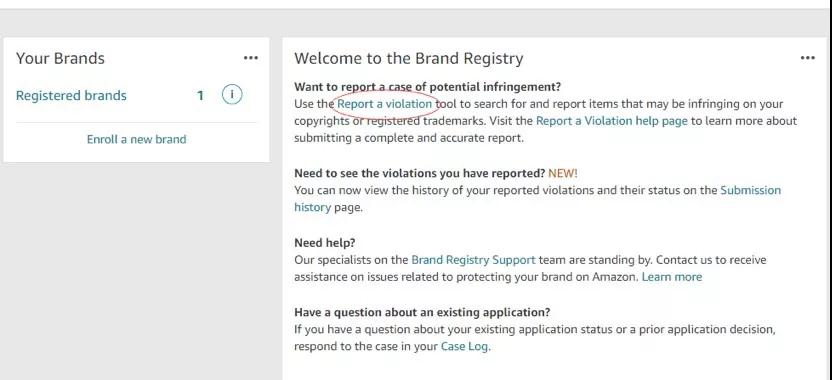Image resolution: width=832 pixels, height=380 pixels.
Task: Click the Learn more link
Action: (x=672, y=277)
